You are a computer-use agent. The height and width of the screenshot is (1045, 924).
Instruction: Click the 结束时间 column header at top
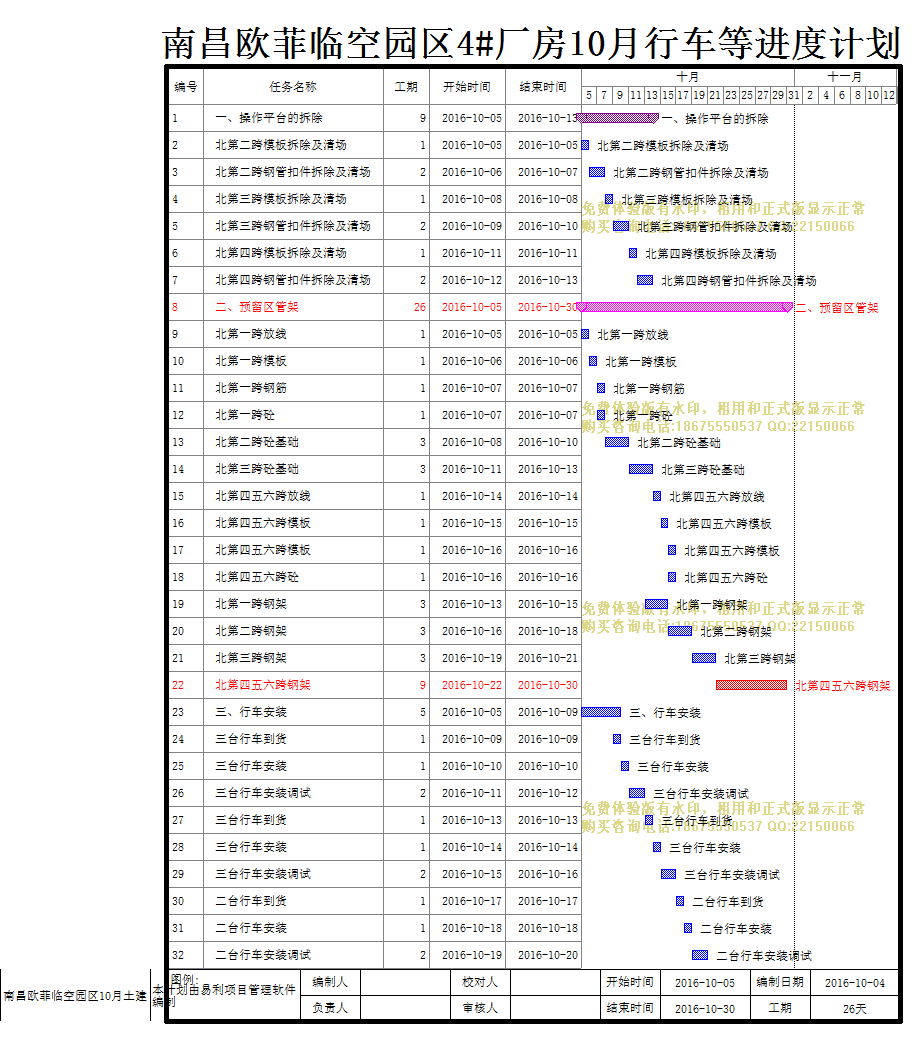tap(543, 87)
